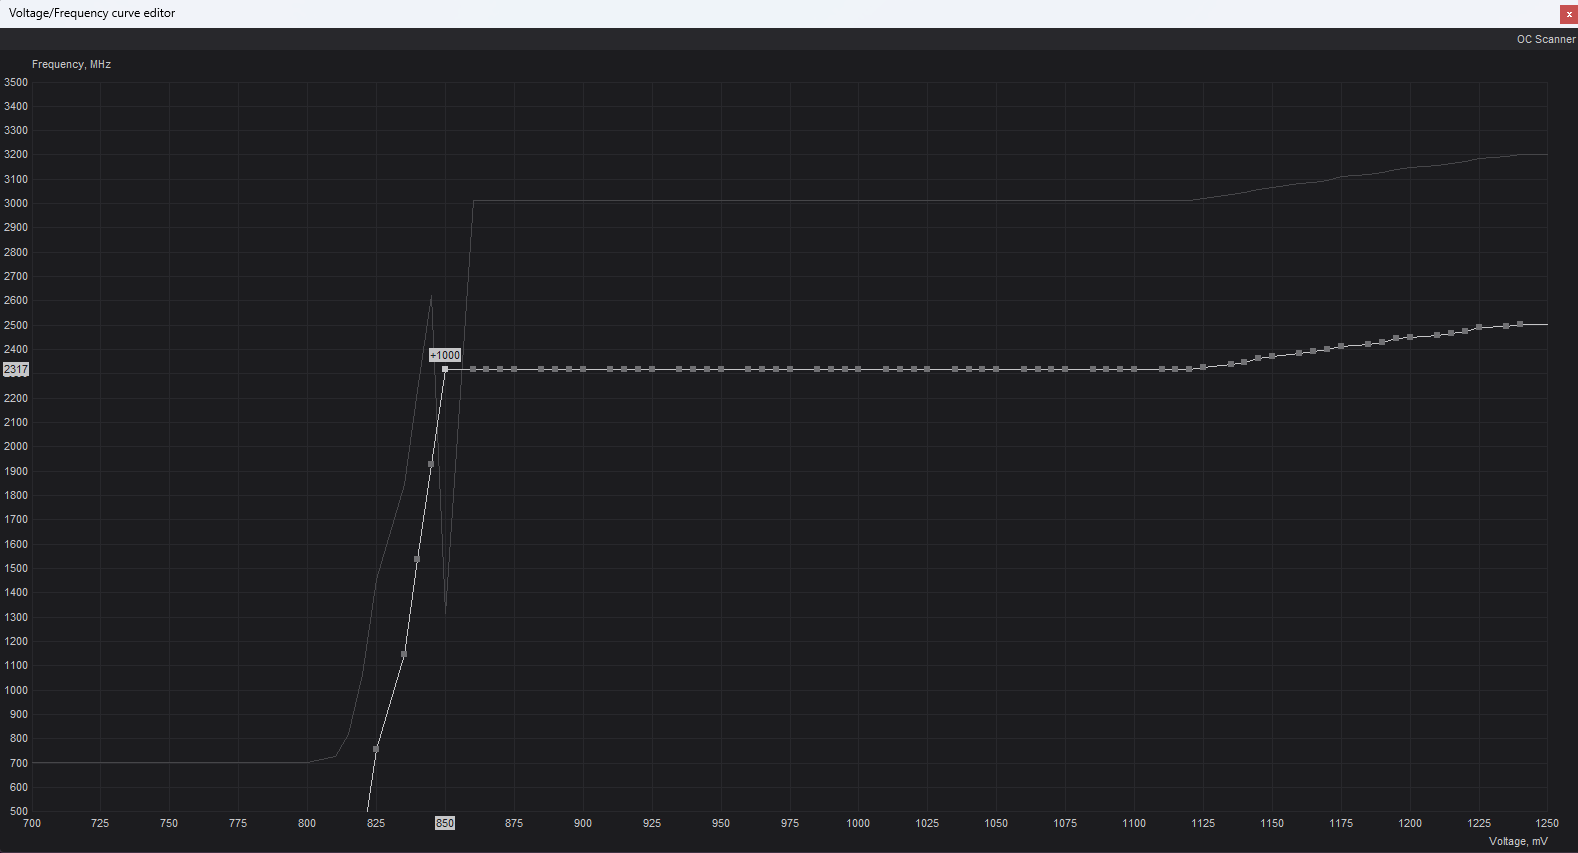Viewport: 1578px width, 853px height.
Task: Select the curve point at 845 mV near 1900 MHz
Action: [x=431, y=464]
